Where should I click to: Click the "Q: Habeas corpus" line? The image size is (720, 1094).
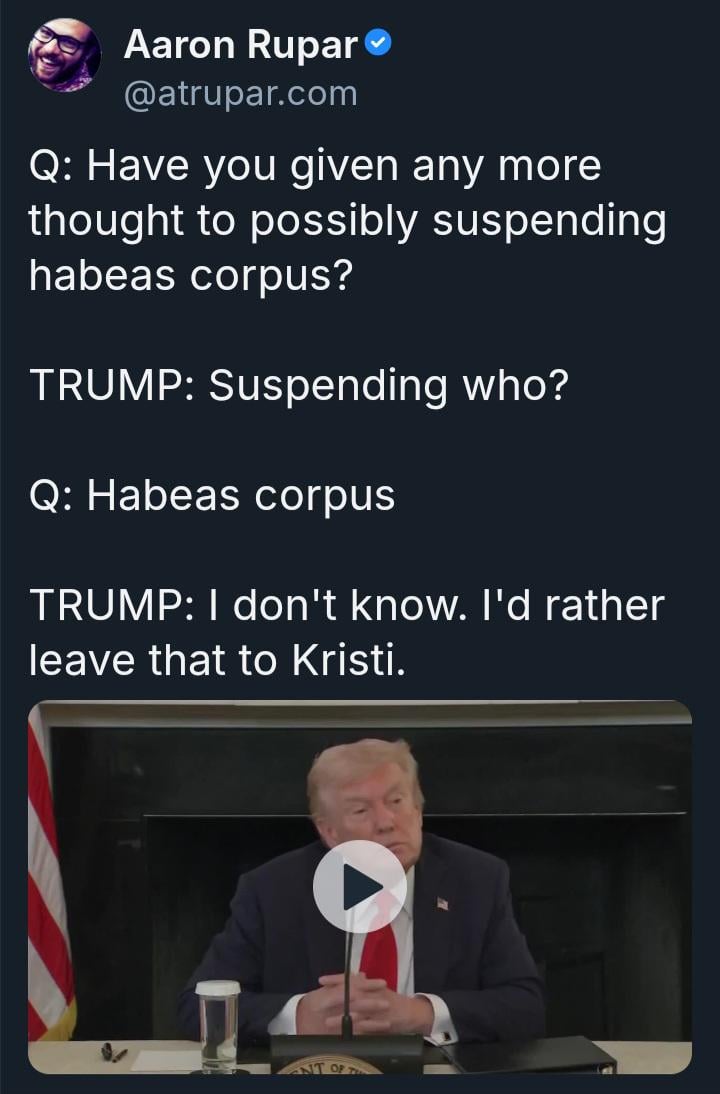click(x=212, y=495)
